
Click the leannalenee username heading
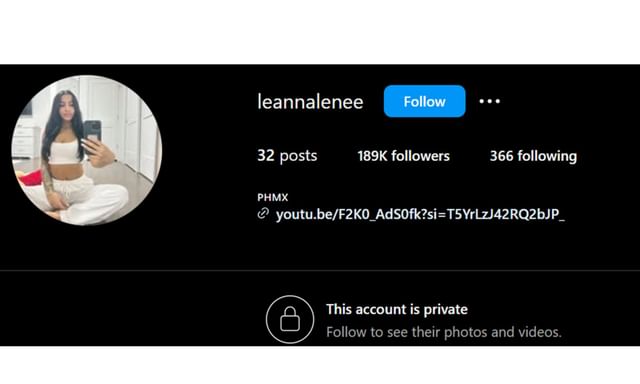click(310, 102)
